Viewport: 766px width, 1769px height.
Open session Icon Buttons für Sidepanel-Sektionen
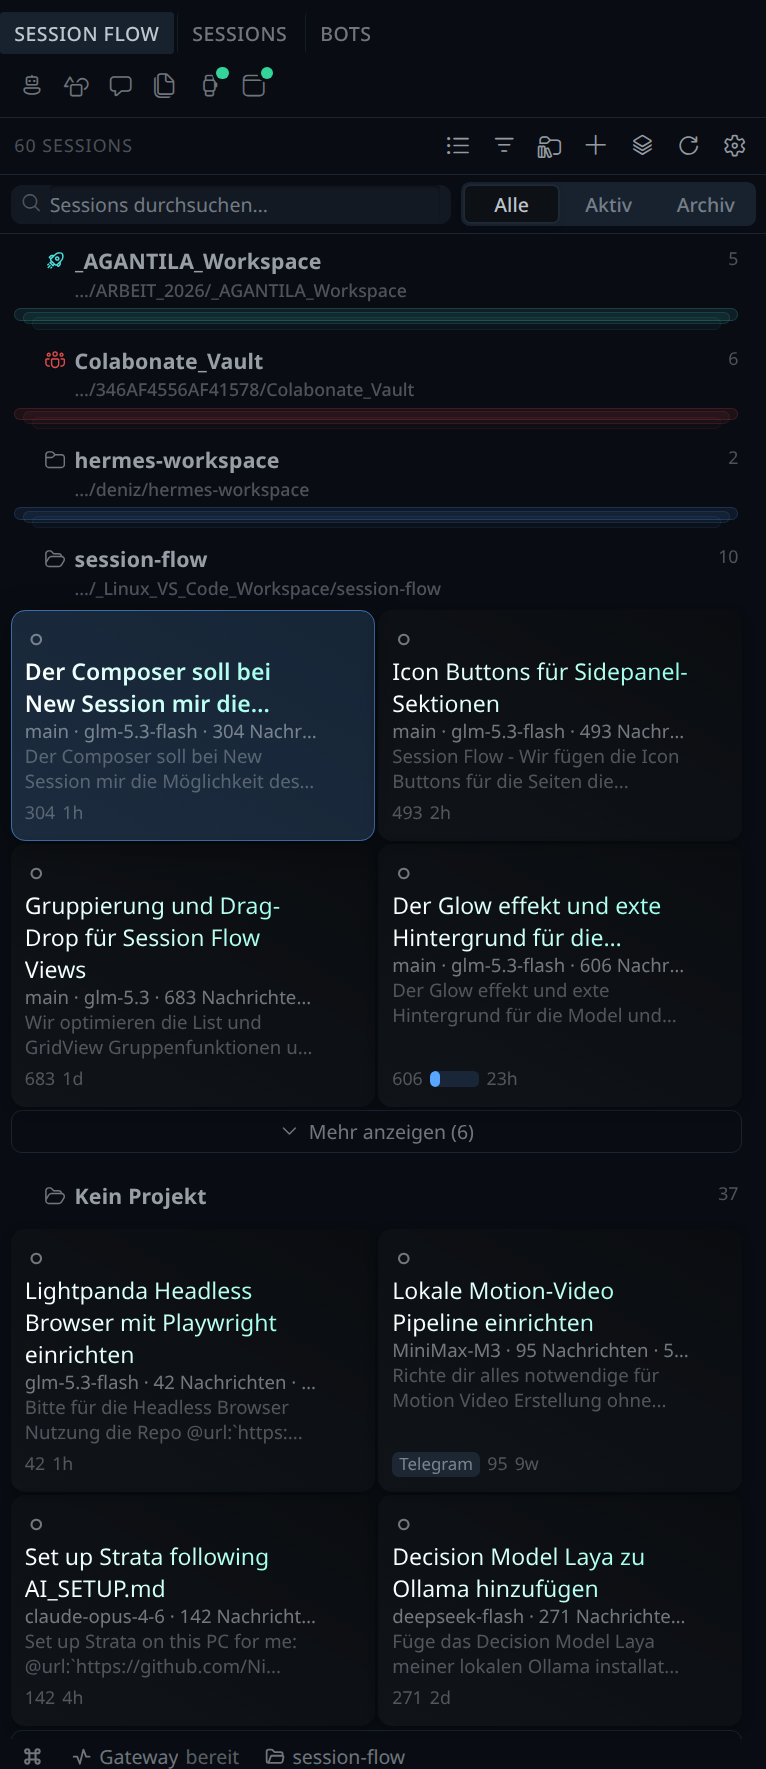pos(560,725)
